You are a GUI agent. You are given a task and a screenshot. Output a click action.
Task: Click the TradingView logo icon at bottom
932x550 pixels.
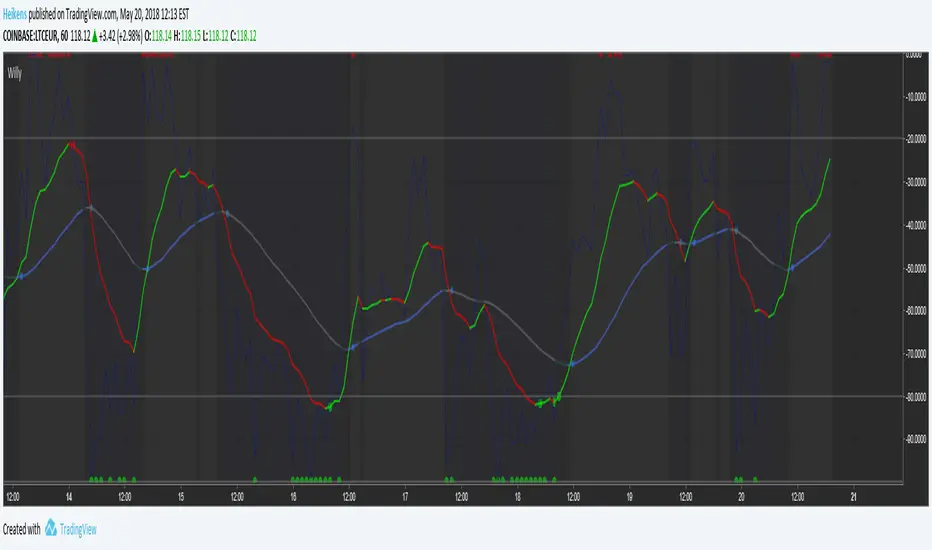point(51,528)
